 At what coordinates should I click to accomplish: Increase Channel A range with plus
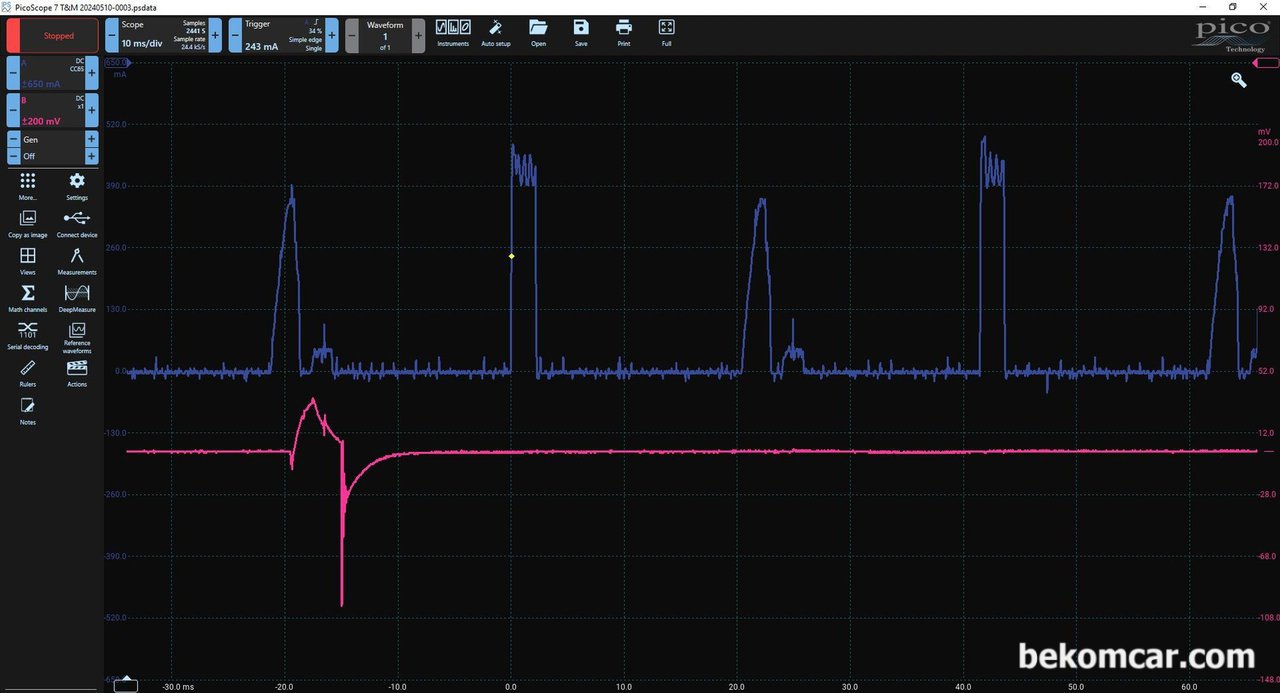92,73
